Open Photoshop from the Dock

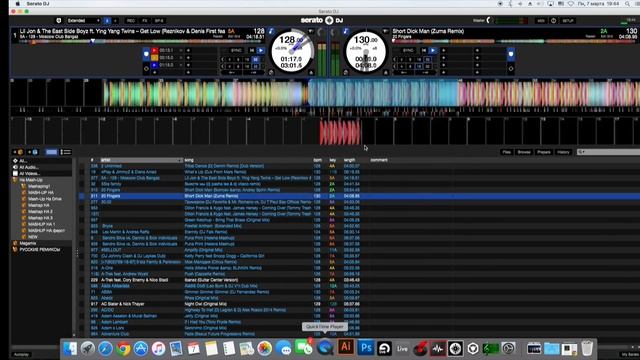[366, 348]
